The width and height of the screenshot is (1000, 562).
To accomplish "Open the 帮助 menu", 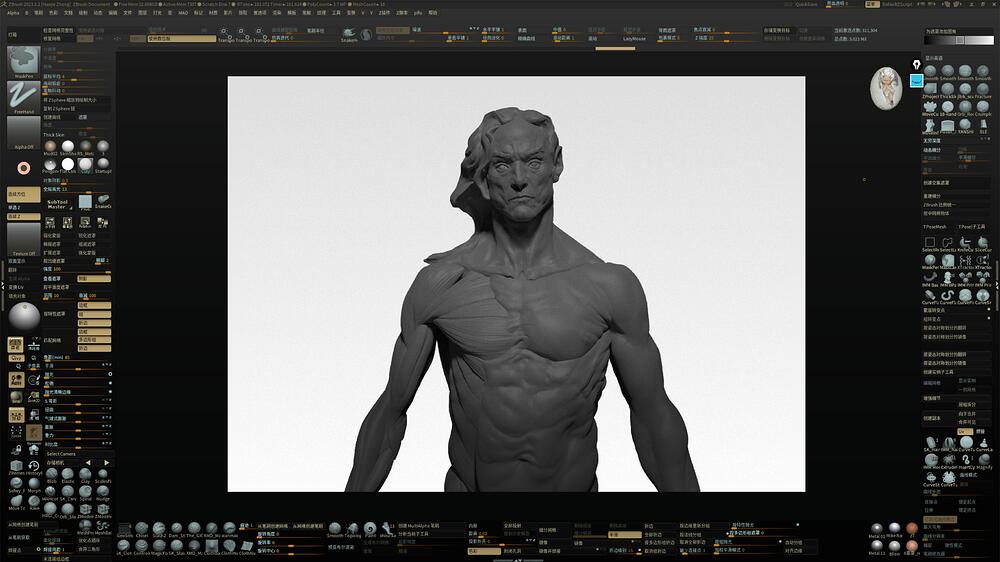I will click(433, 13).
